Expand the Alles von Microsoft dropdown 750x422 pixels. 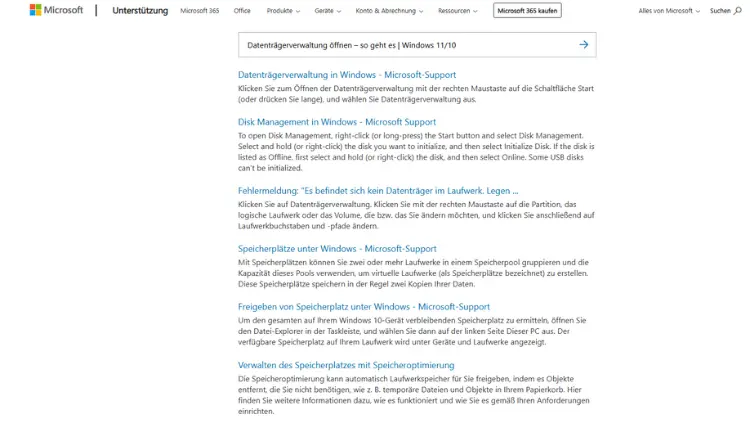(x=669, y=11)
